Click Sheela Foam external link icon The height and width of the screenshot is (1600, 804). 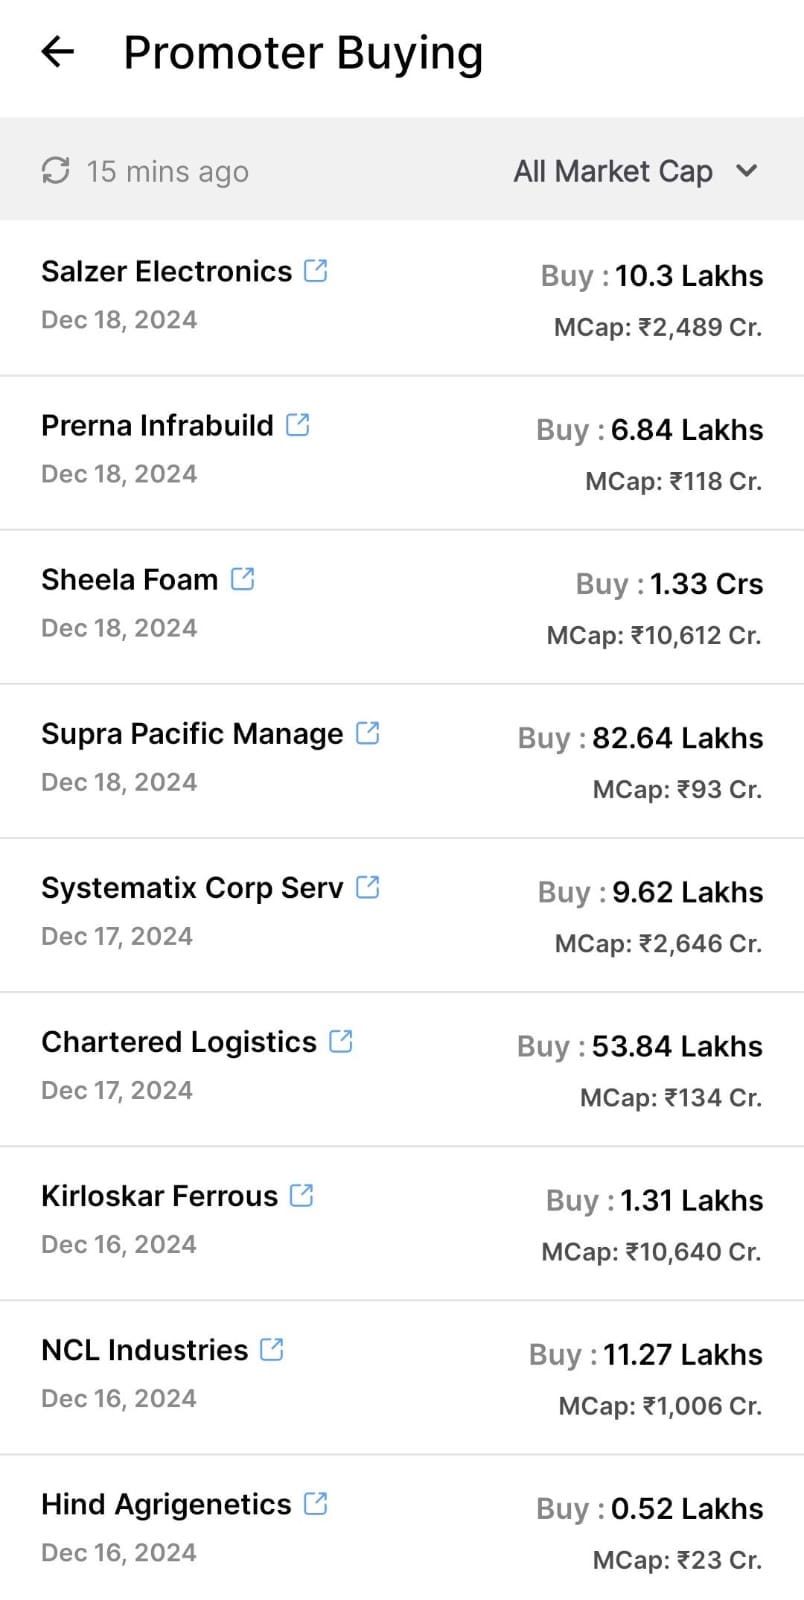pyautogui.click(x=243, y=579)
